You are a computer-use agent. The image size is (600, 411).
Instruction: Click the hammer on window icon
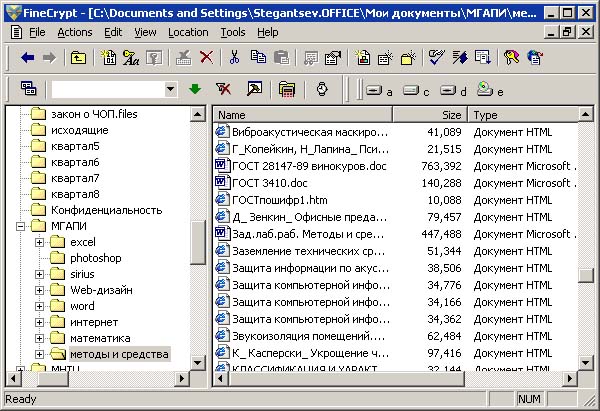(x=254, y=89)
